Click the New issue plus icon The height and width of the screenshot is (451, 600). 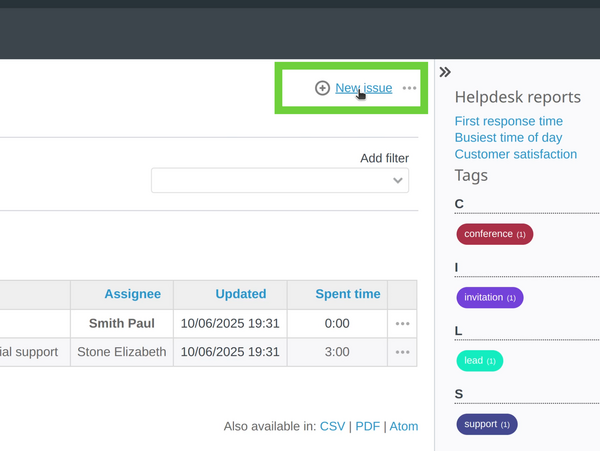pyautogui.click(x=322, y=88)
